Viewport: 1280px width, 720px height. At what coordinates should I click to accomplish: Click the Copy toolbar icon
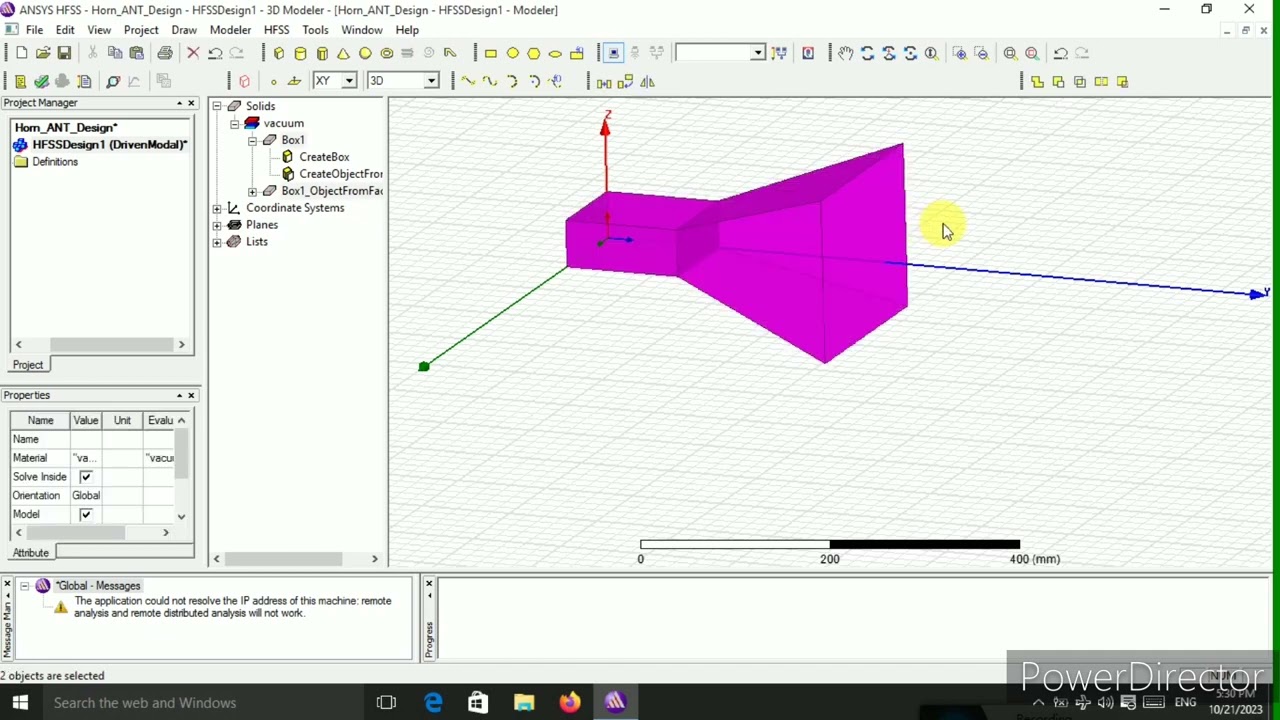pyautogui.click(x=115, y=53)
